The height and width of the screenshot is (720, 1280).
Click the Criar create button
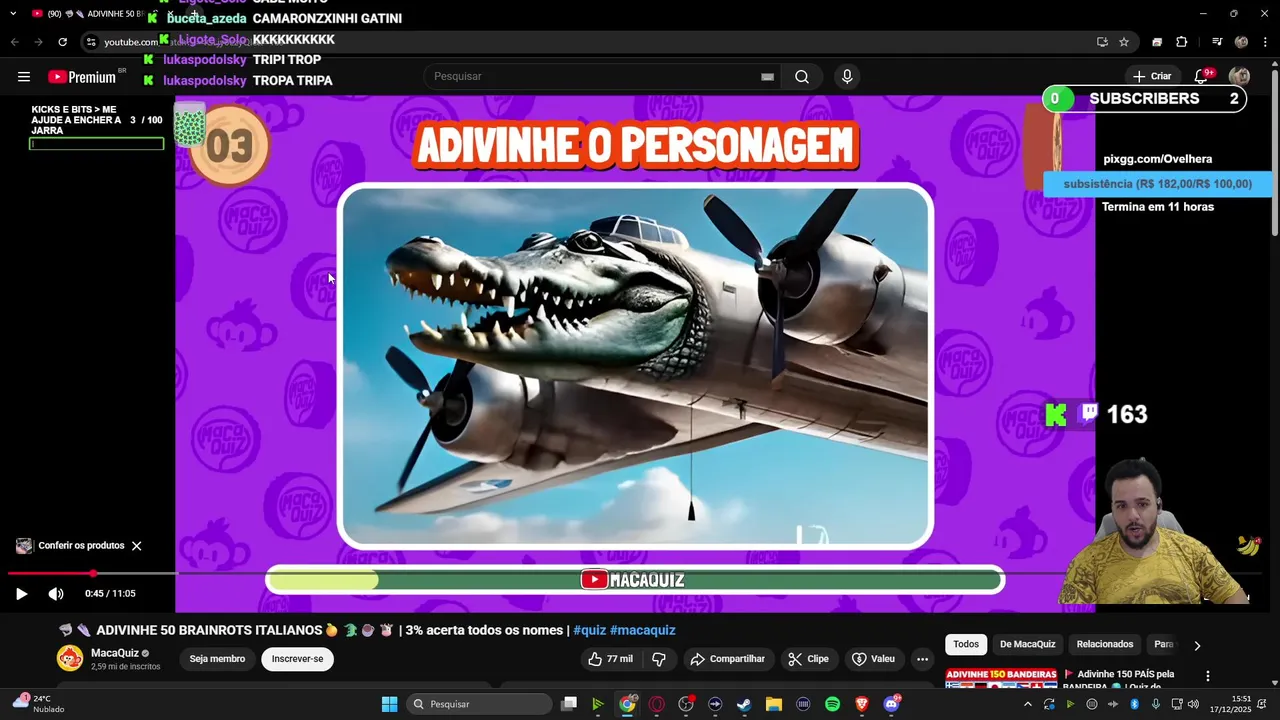(1151, 76)
